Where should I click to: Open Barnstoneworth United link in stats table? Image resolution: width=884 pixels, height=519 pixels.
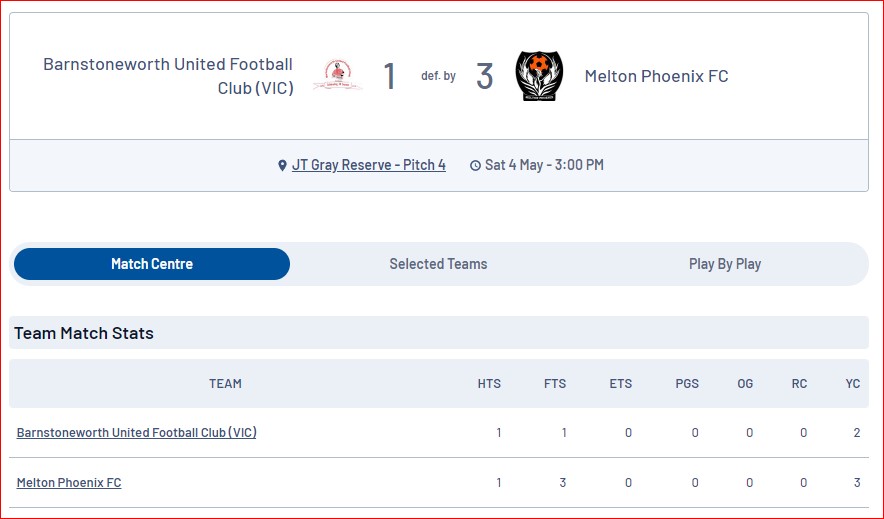click(136, 432)
